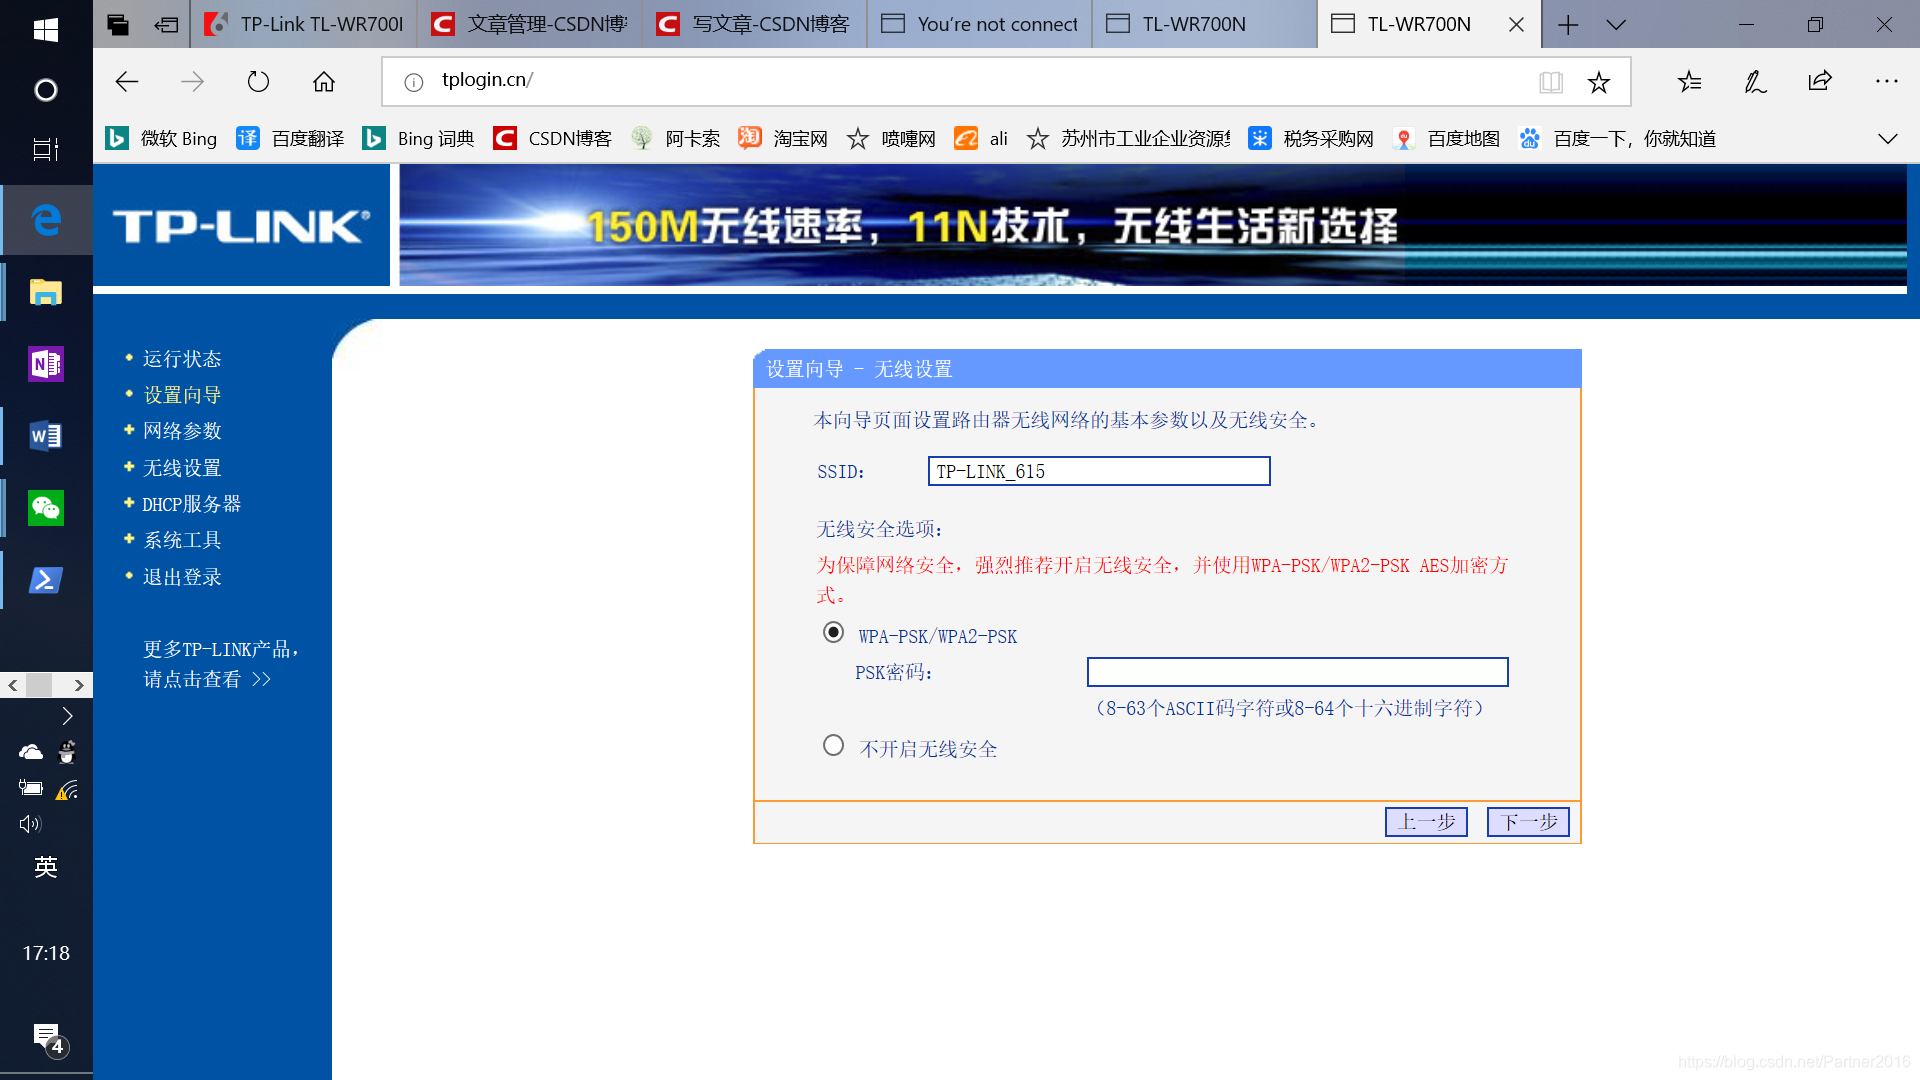Switch to the TL-WR700N tab
The height and width of the screenshot is (1080, 1920).
click(1203, 24)
